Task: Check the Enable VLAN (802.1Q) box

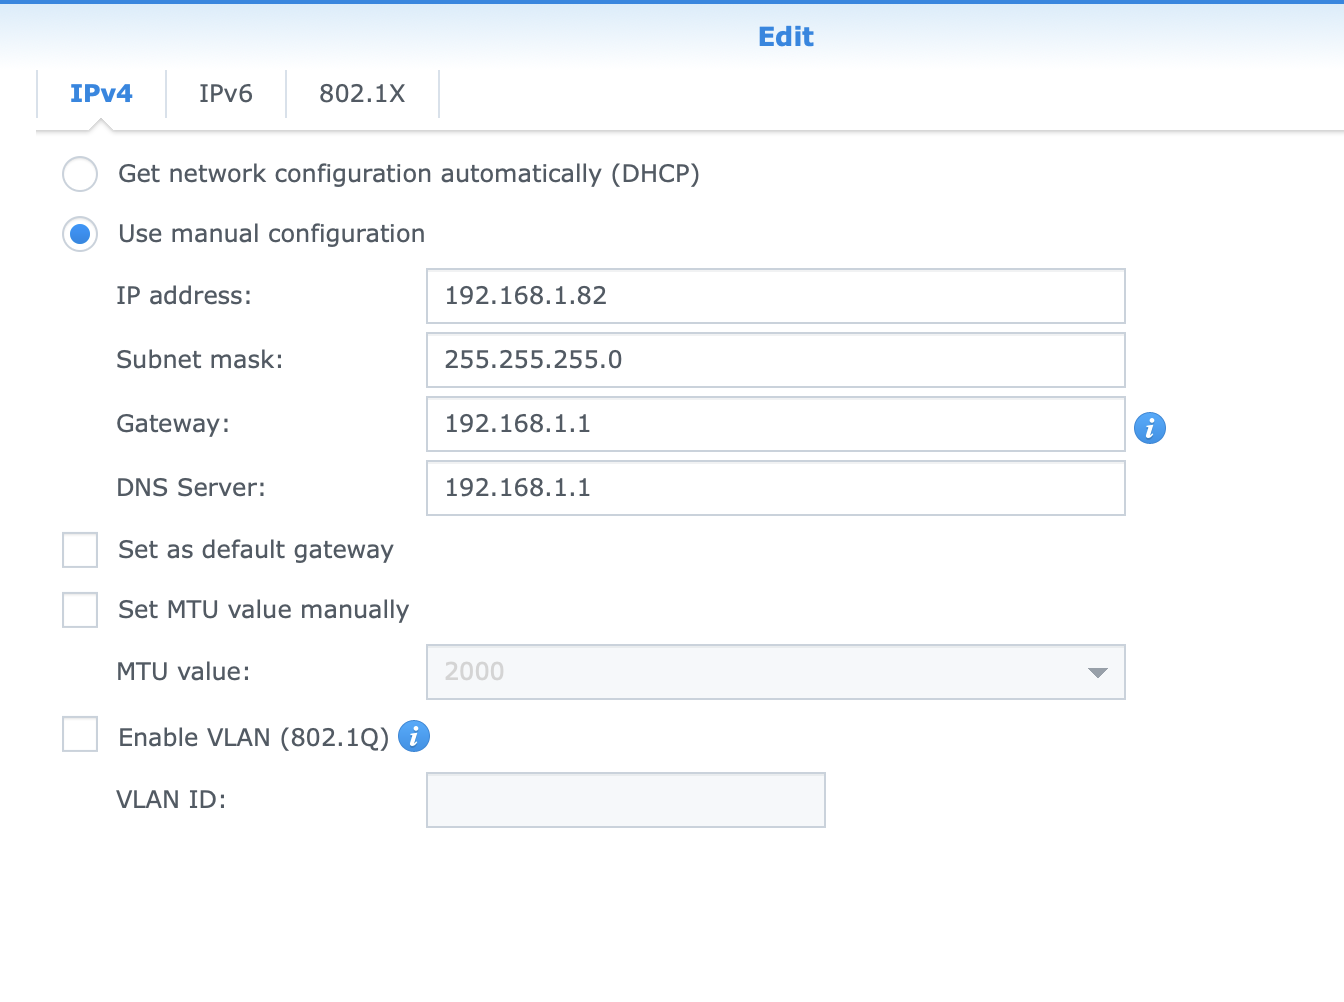Action: coord(80,734)
